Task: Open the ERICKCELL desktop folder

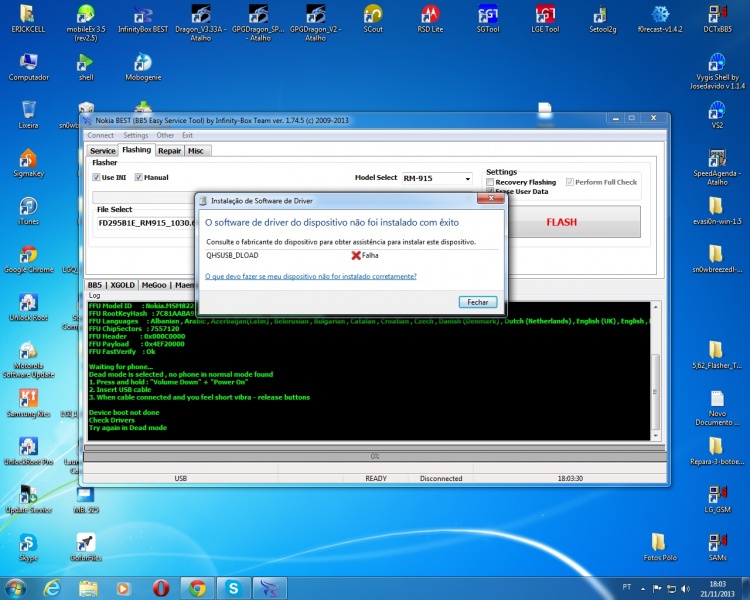Action: [x=28, y=18]
